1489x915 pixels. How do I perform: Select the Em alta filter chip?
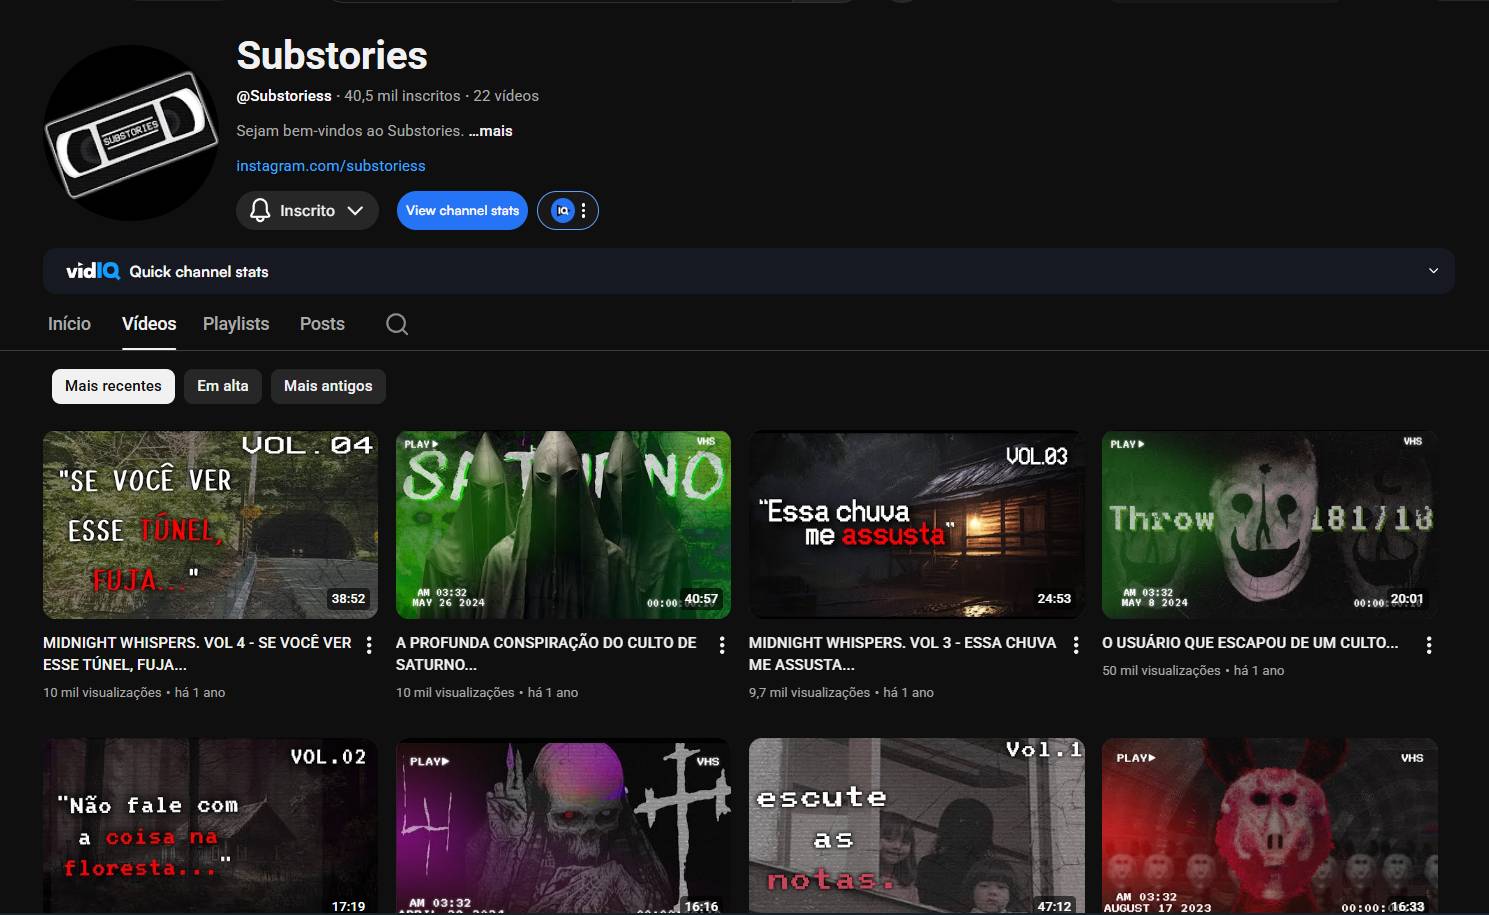coord(222,386)
